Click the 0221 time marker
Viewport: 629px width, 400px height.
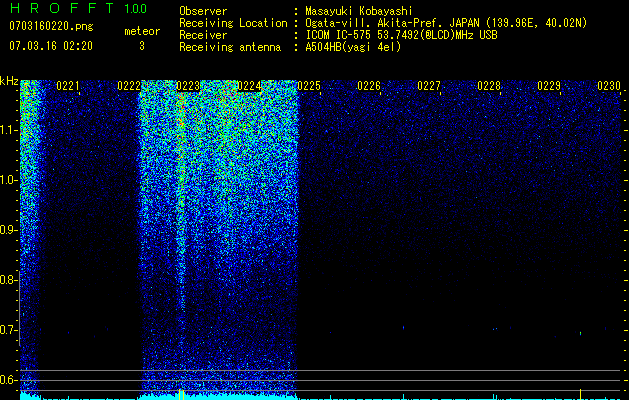point(68,86)
